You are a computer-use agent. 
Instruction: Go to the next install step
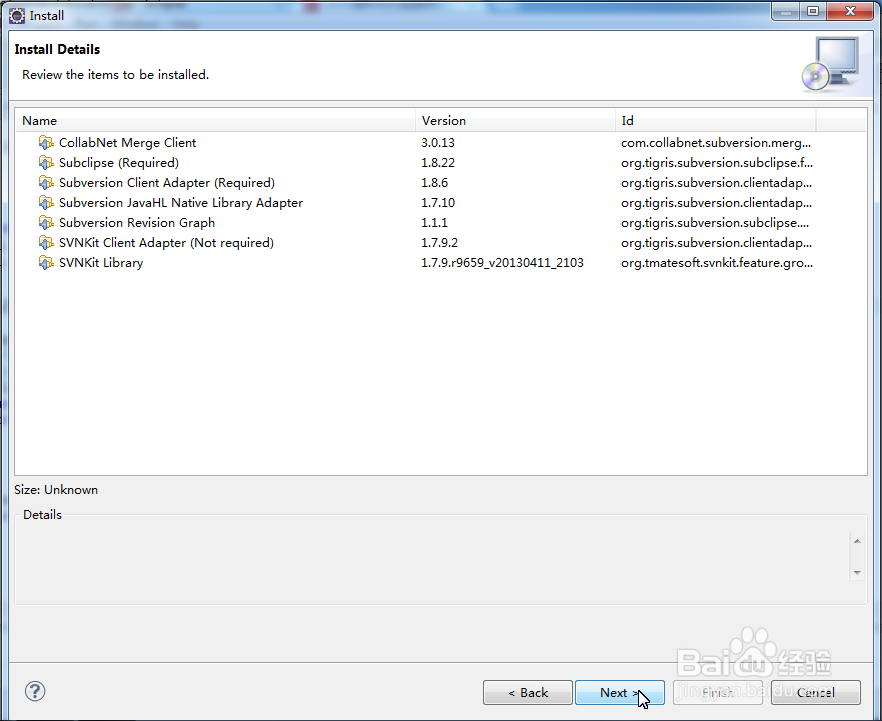point(619,692)
